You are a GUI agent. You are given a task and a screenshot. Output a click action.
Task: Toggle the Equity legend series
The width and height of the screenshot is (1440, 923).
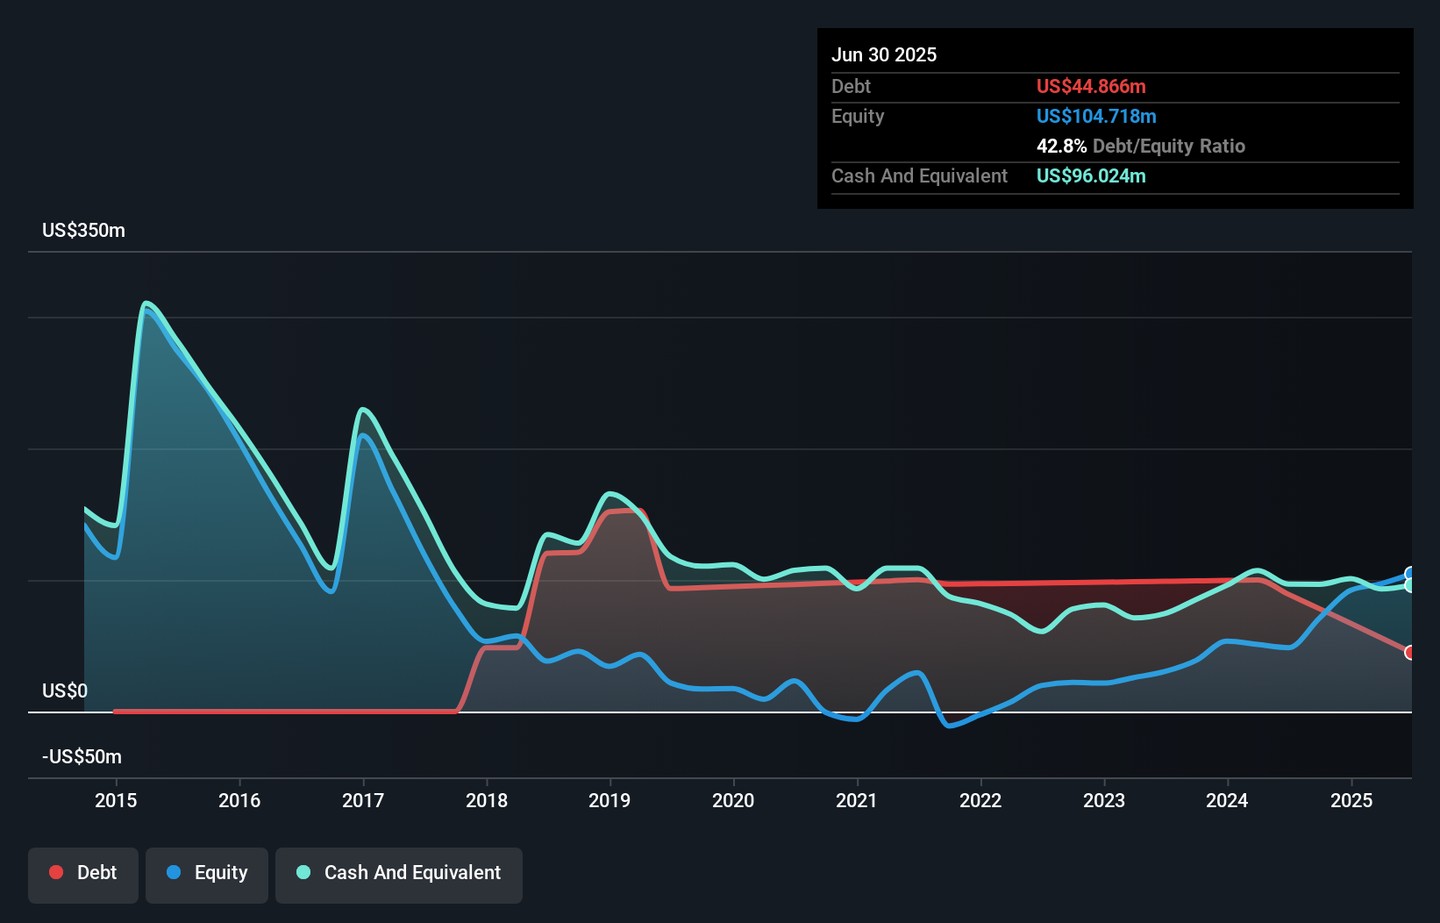coord(207,873)
